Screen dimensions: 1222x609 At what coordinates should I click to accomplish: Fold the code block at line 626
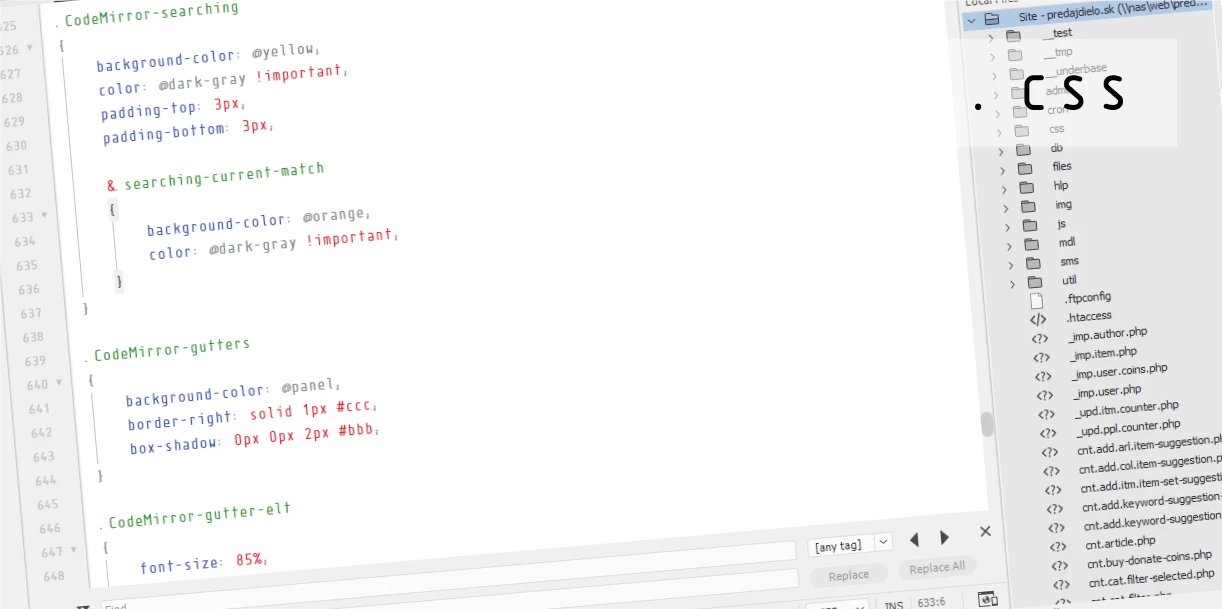coord(29,49)
